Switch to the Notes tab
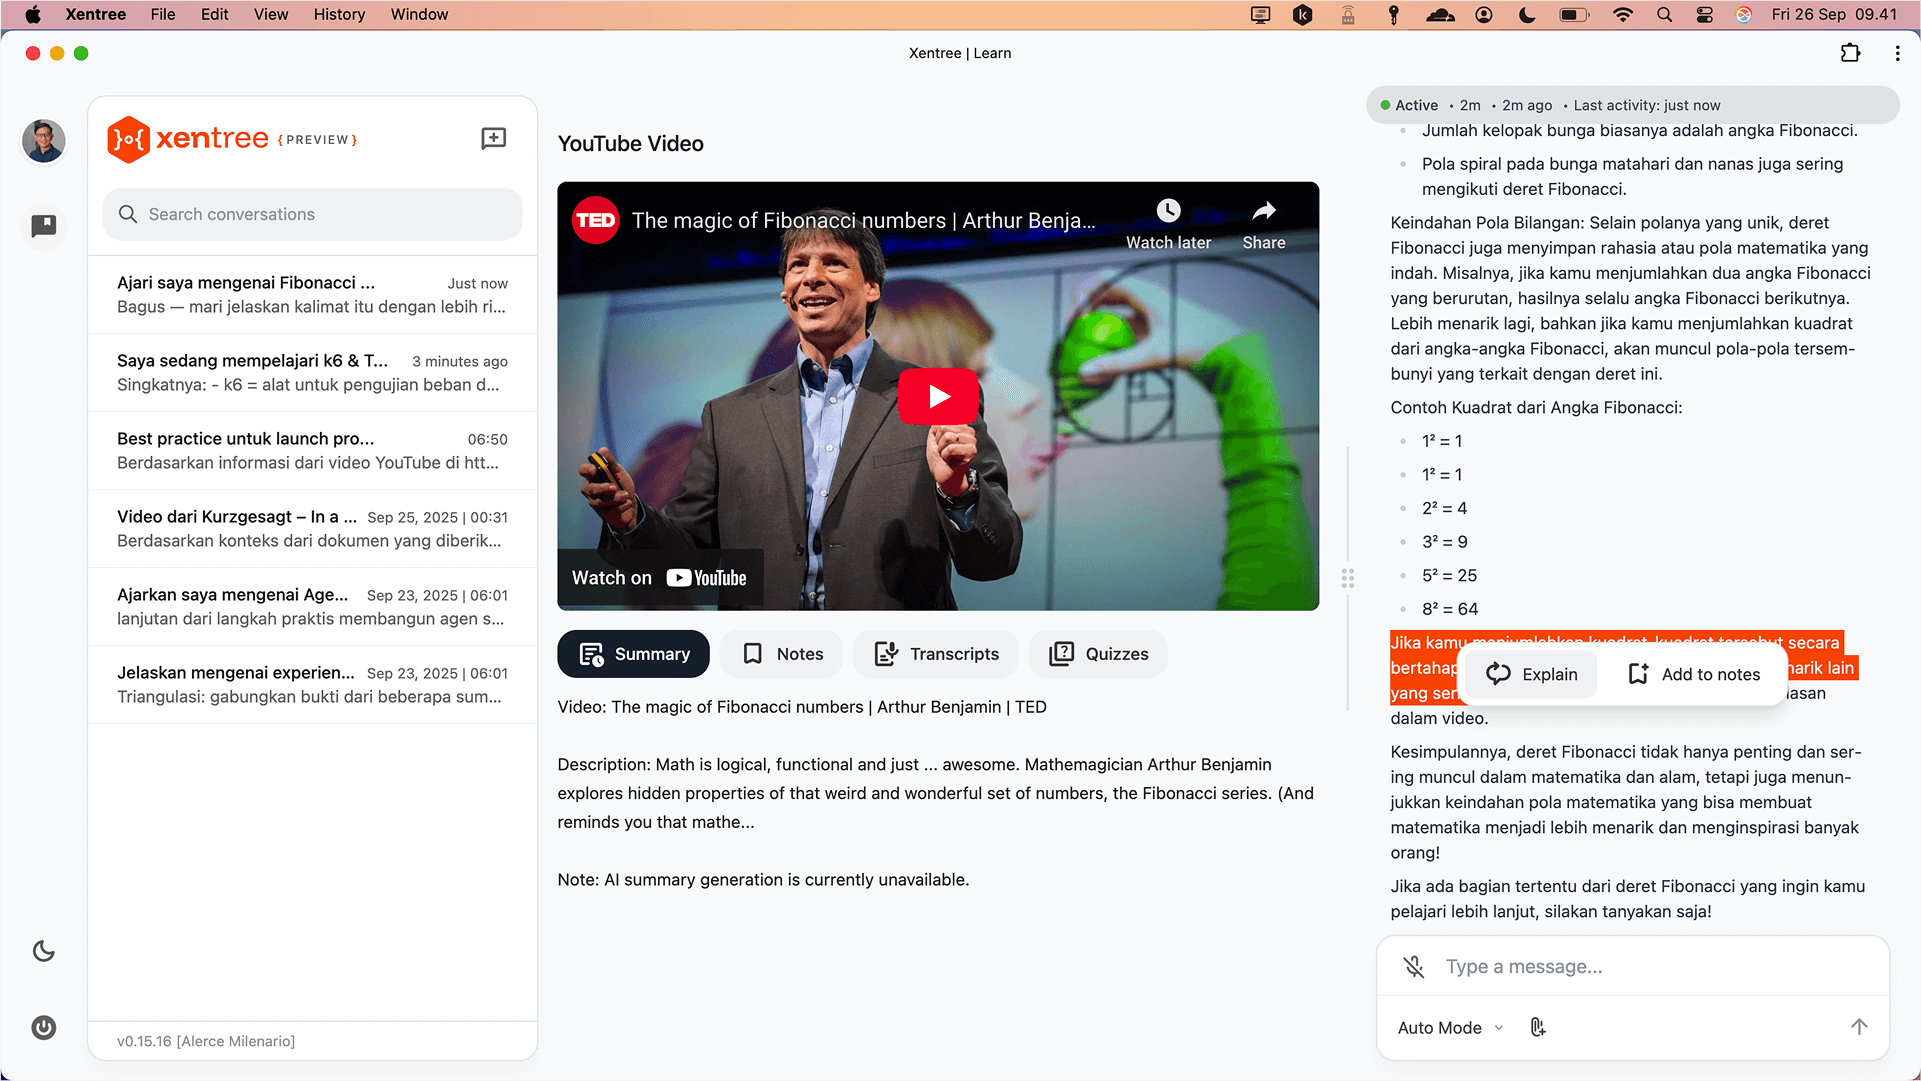The image size is (1921, 1081). (x=782, y=654)
